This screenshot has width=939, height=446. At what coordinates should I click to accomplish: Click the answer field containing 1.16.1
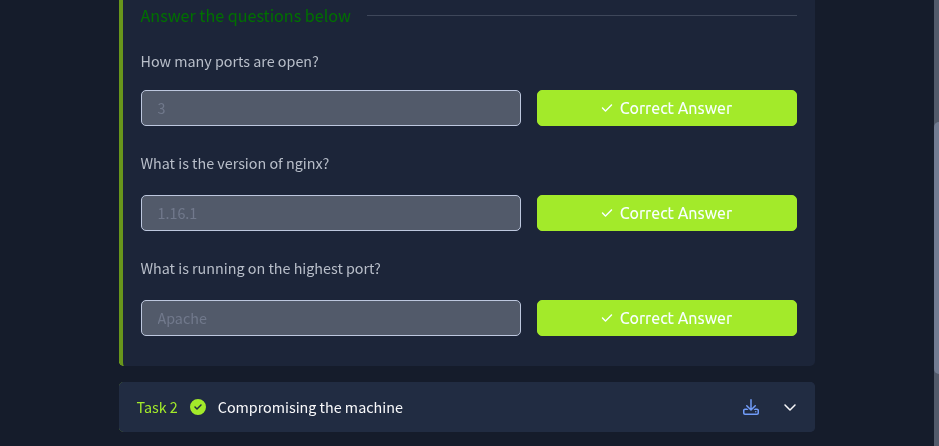coord(330,213)
